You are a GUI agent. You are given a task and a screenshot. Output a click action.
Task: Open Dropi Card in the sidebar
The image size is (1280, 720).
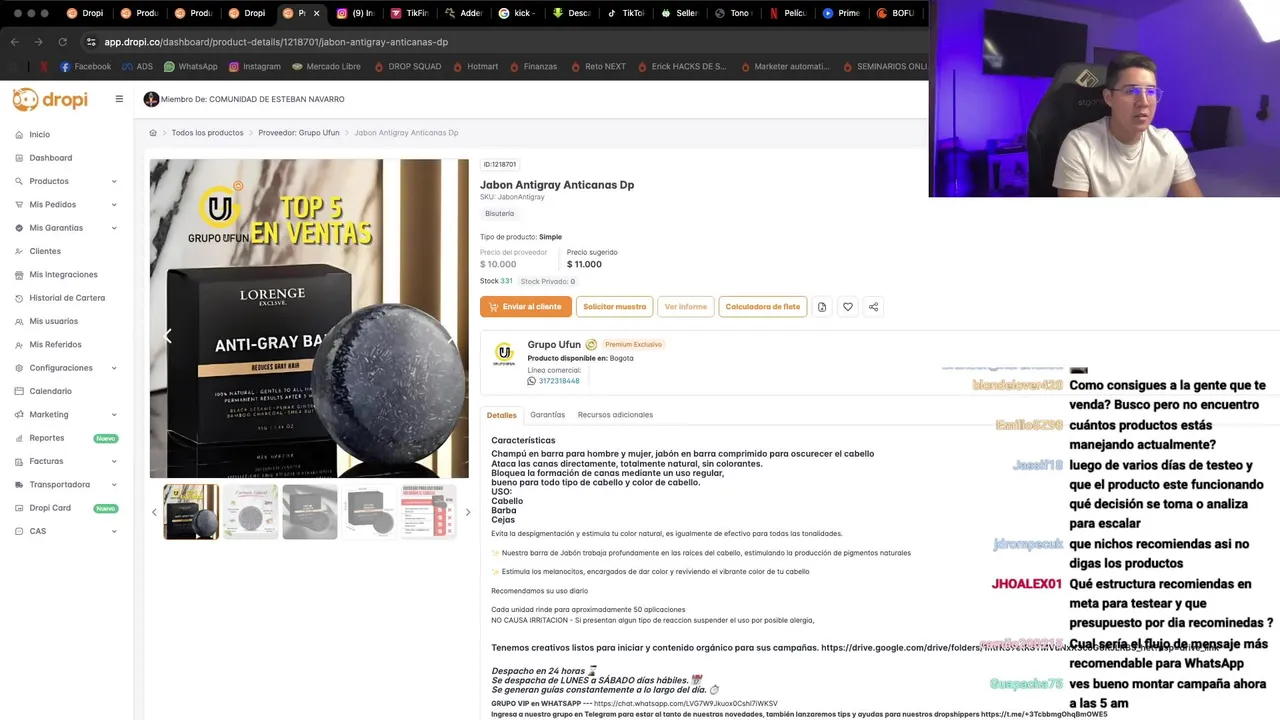coord(50,508)
